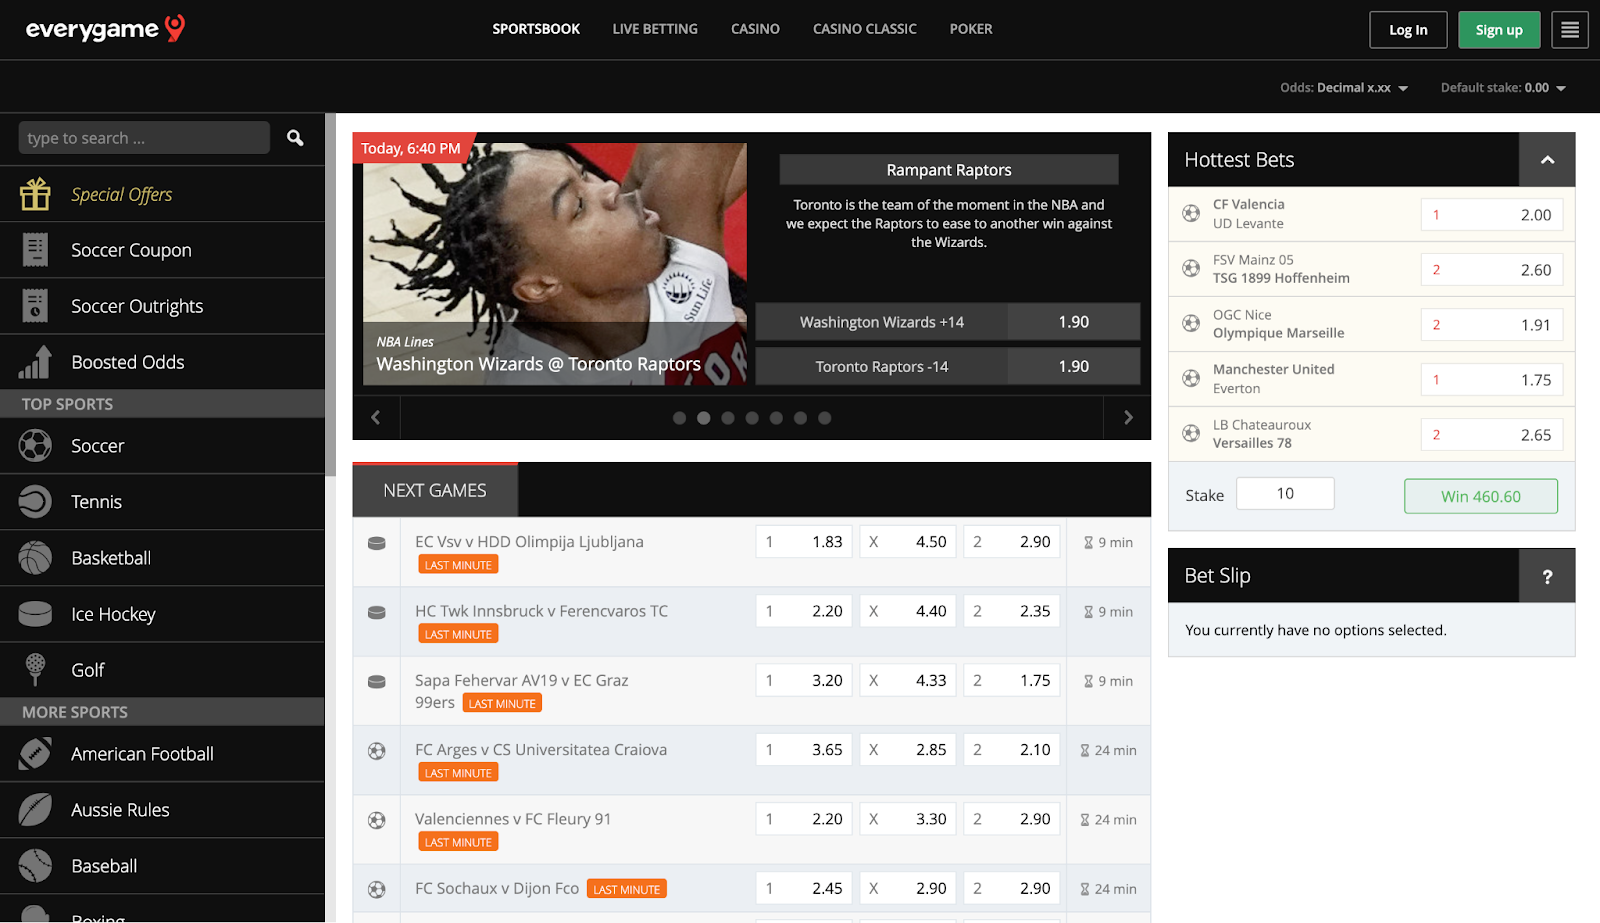
Task: Open Special Offers gift icon
Action: point(35,194)
